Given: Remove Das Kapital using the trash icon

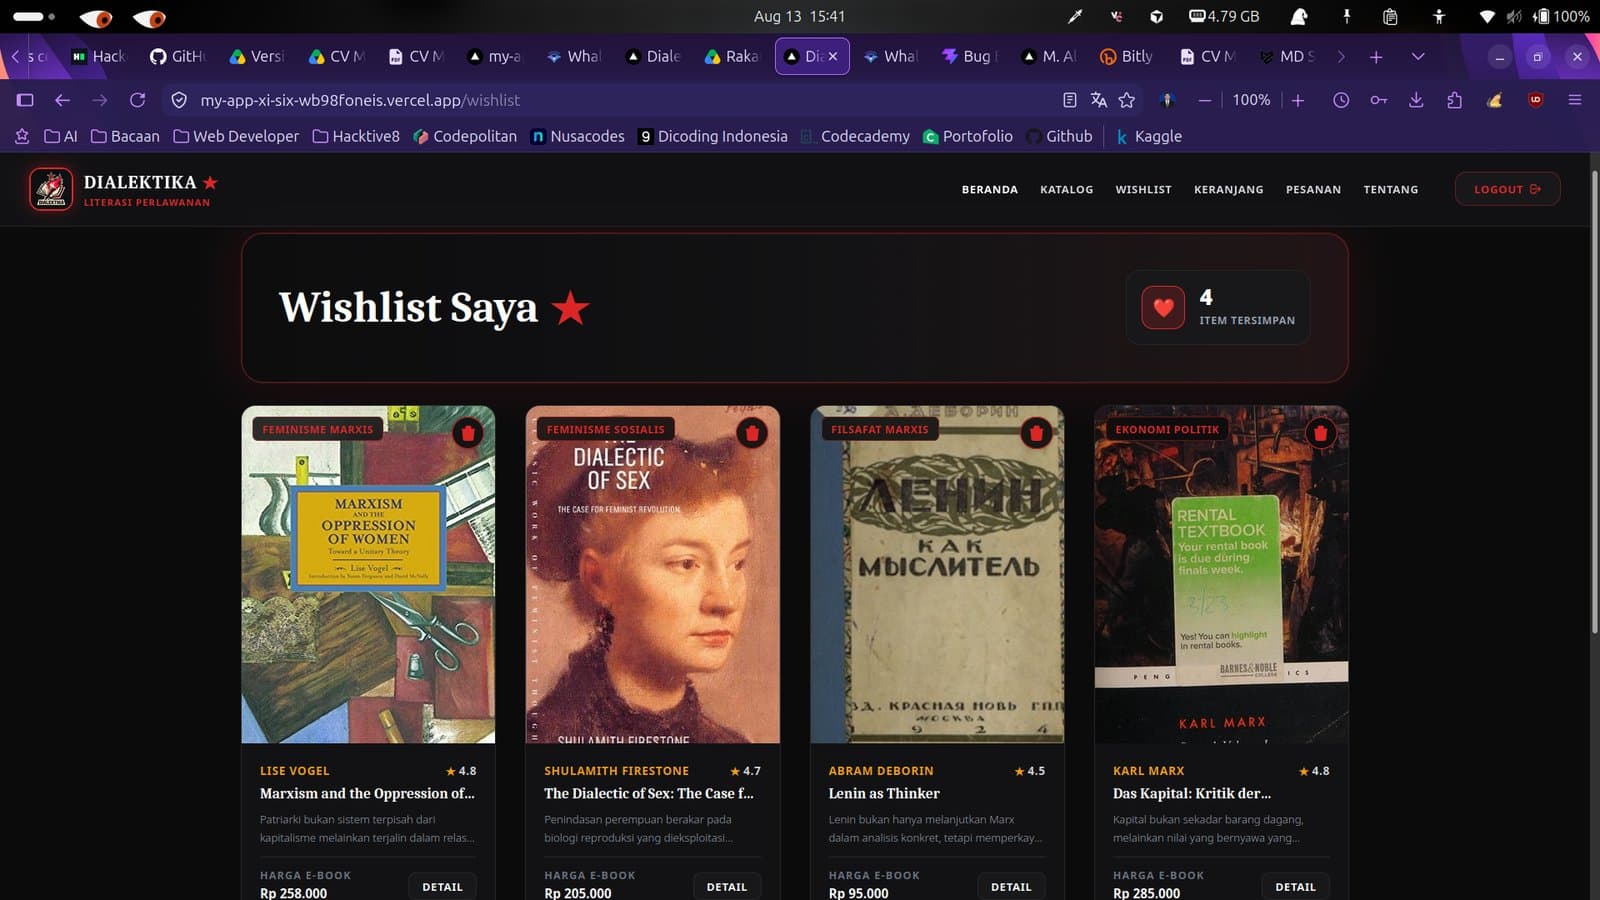Looking at the screenshot, I should coord(1320,433).
